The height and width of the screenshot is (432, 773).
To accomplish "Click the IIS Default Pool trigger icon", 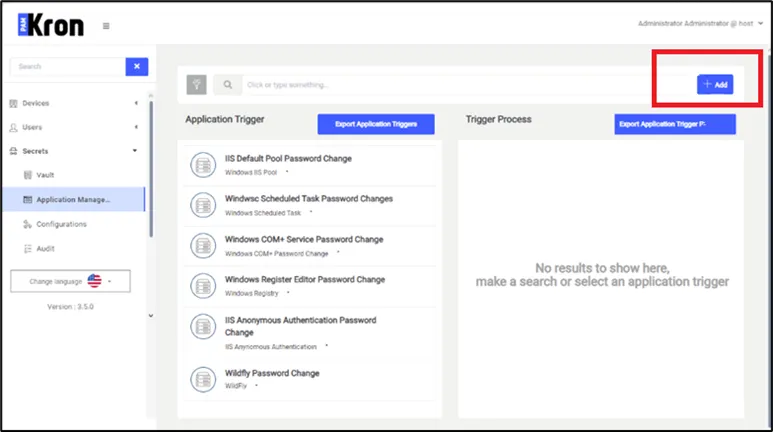I will (203, 165).
